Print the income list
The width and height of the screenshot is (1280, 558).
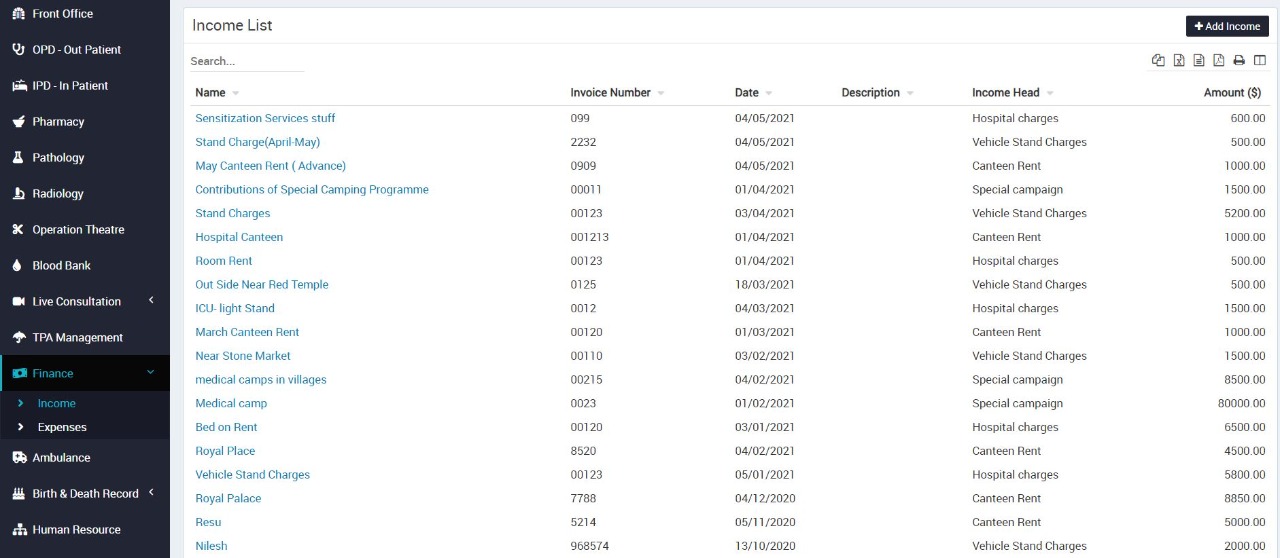click(x=1239, y=60)
